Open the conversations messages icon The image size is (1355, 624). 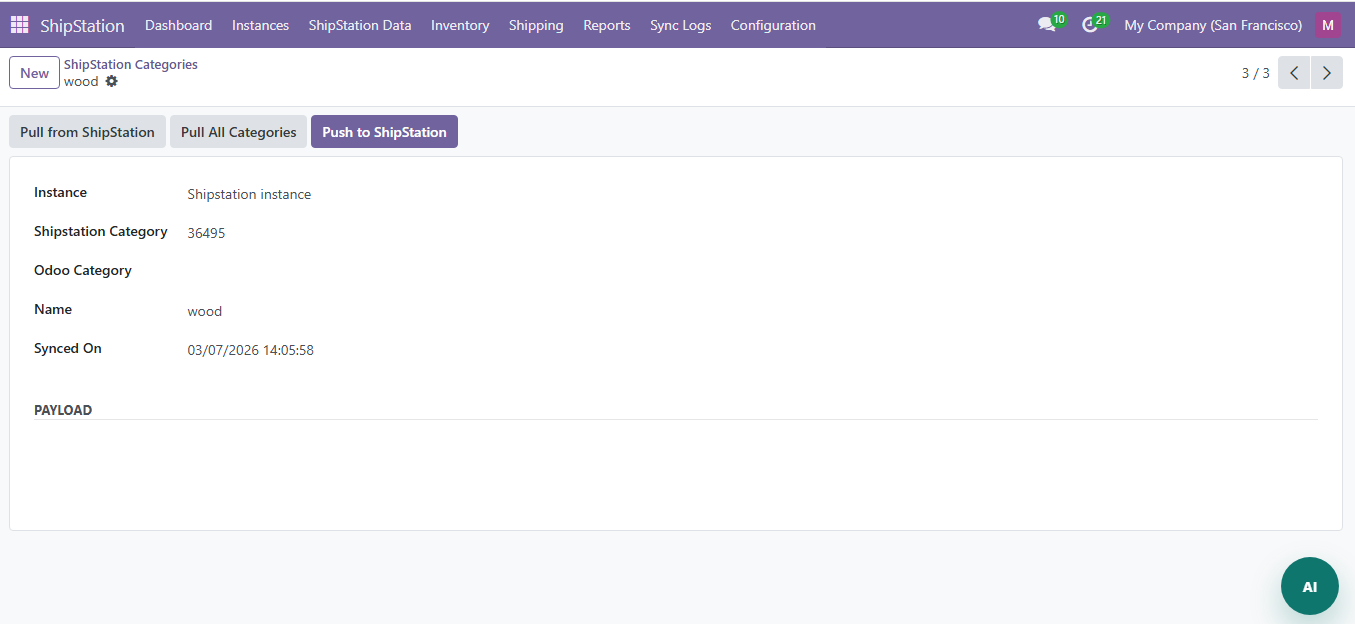1047,25
